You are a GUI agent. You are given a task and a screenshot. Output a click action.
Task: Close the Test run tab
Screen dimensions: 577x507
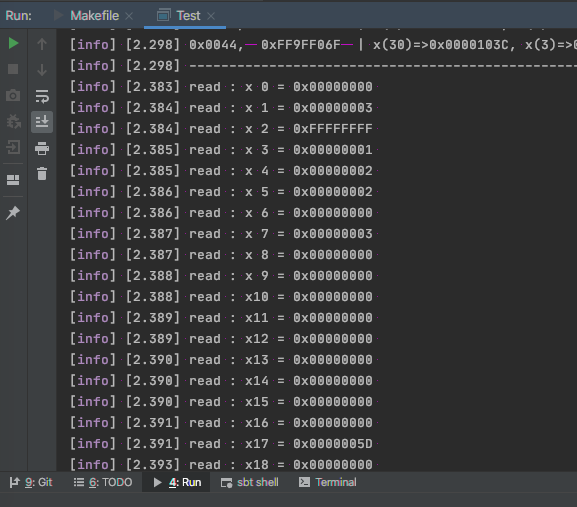click(x=211, y=16)
